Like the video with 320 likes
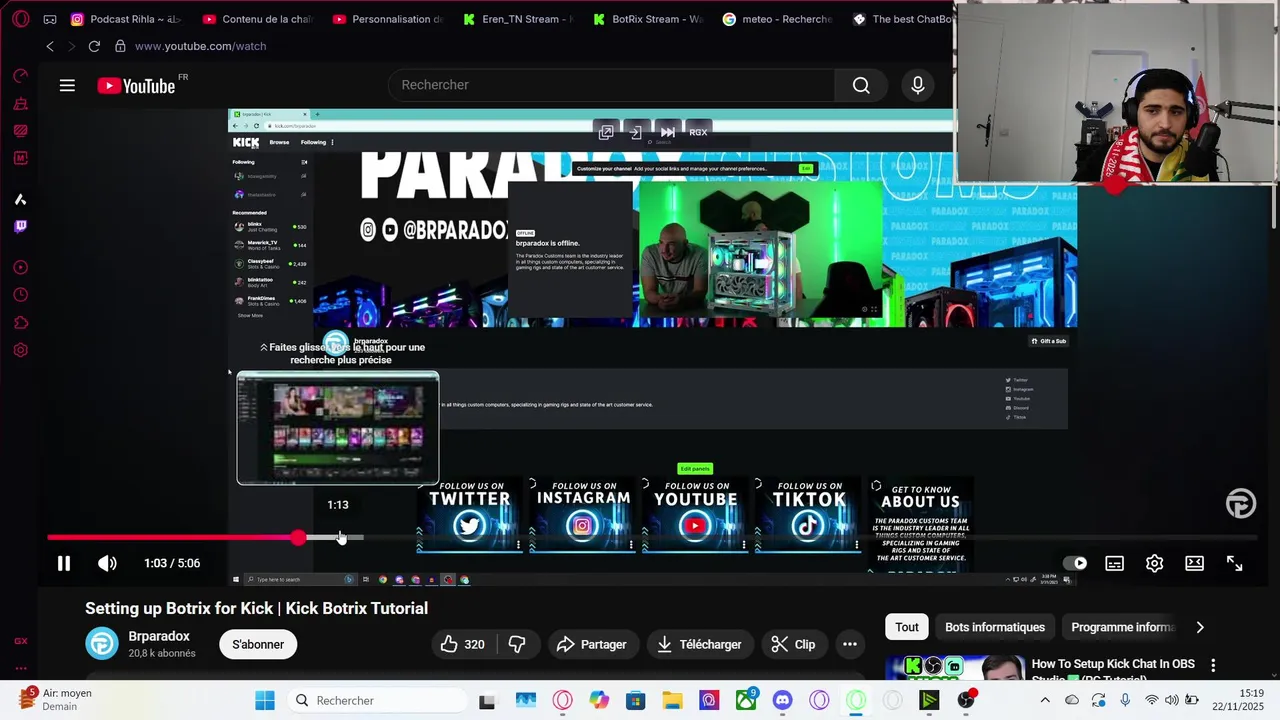This screenshot has width=1280, height=720. [x=463, y=644]
